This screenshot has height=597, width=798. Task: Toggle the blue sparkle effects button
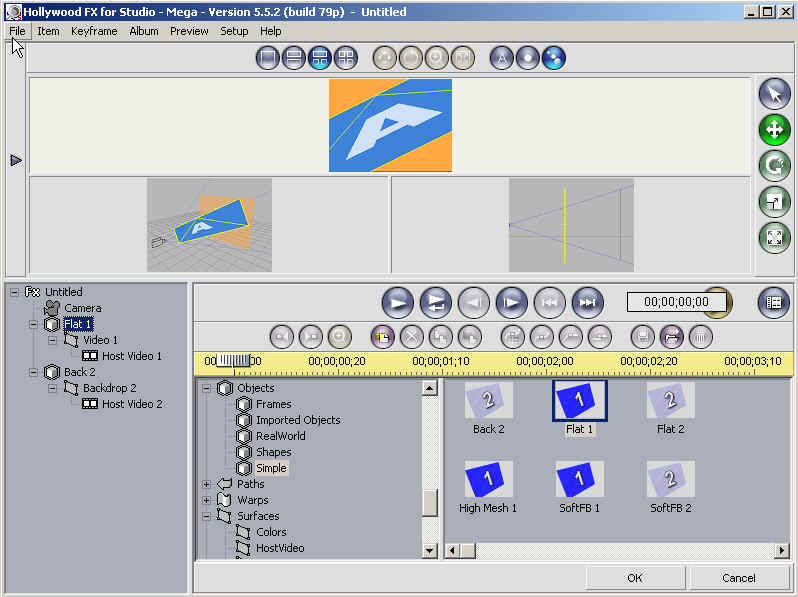554,58
